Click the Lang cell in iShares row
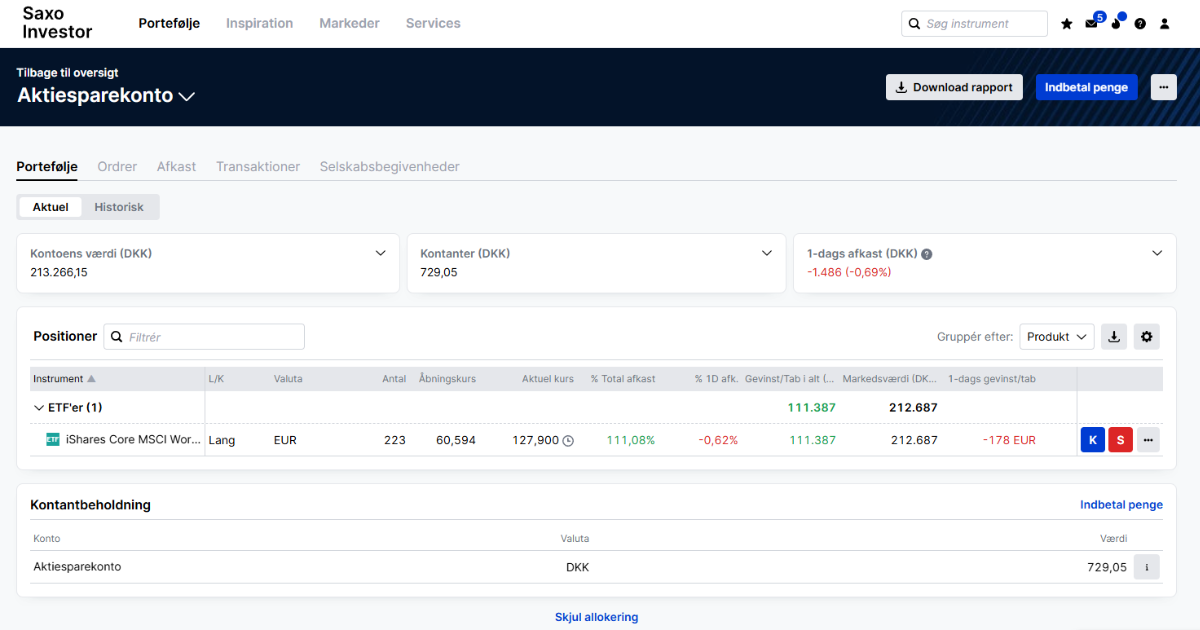Viewport: 1200px width, 630px height. 222,440
